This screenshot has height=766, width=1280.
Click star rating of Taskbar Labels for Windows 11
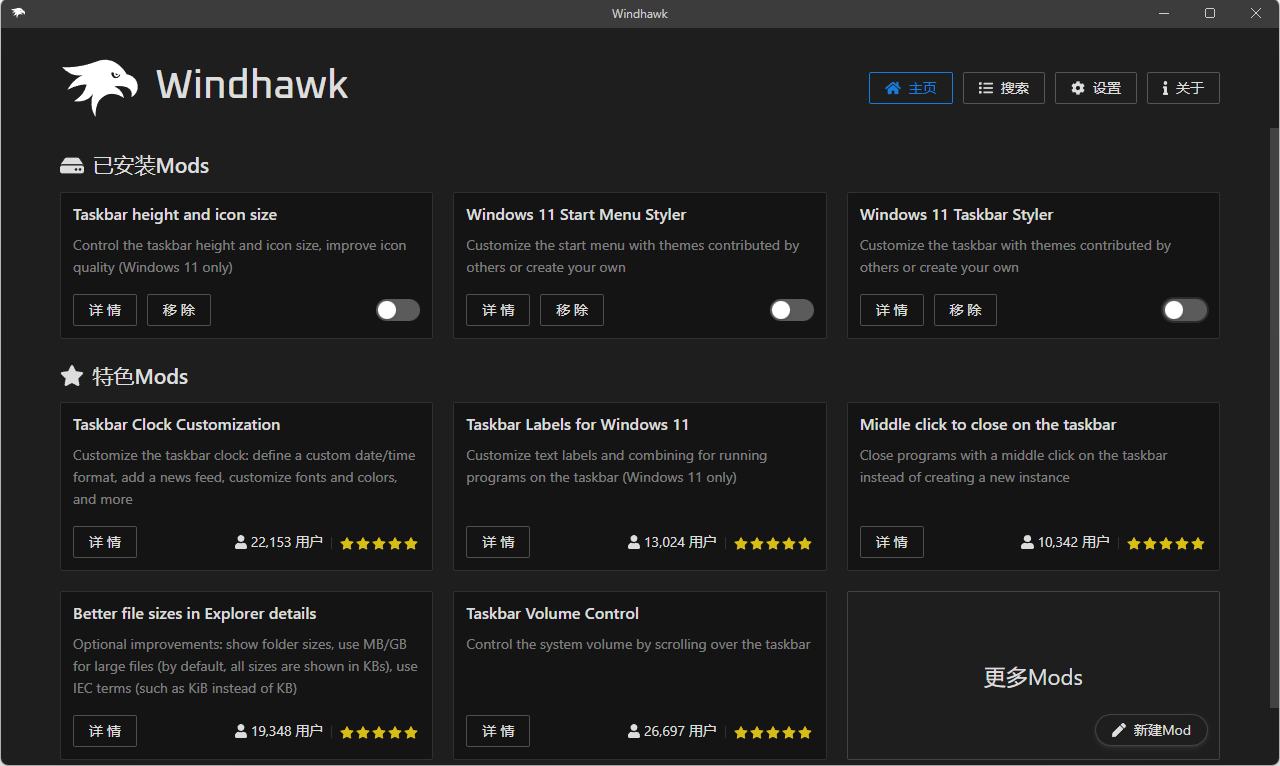[773, 543]
